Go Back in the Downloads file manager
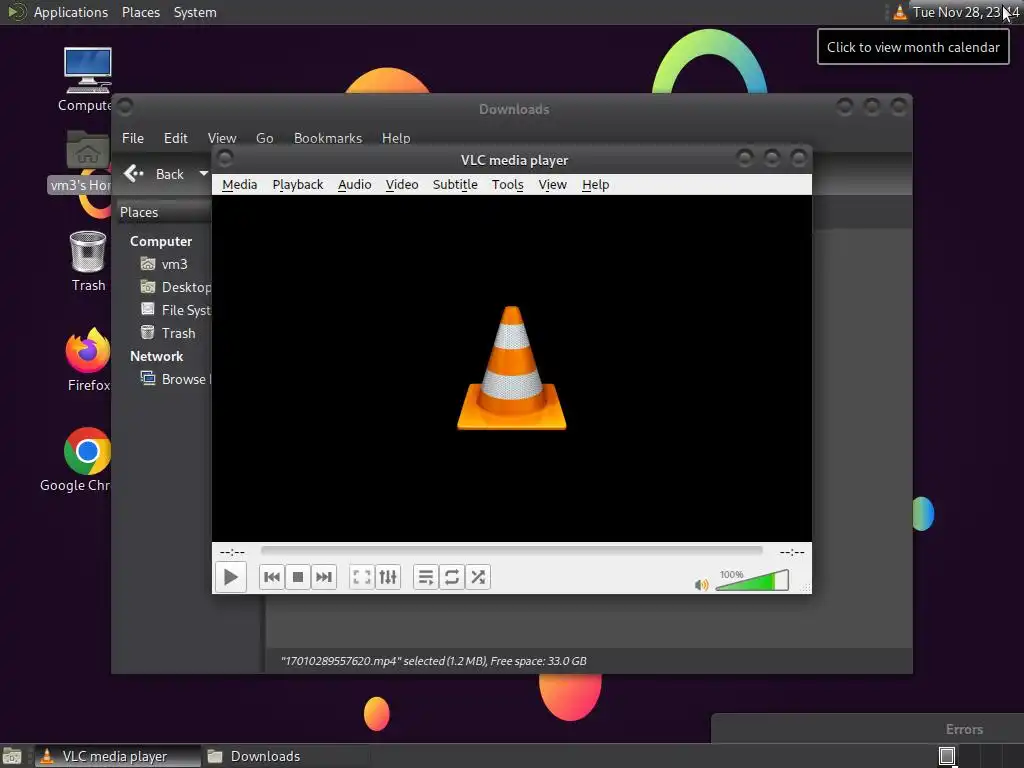 pos(155,174)
